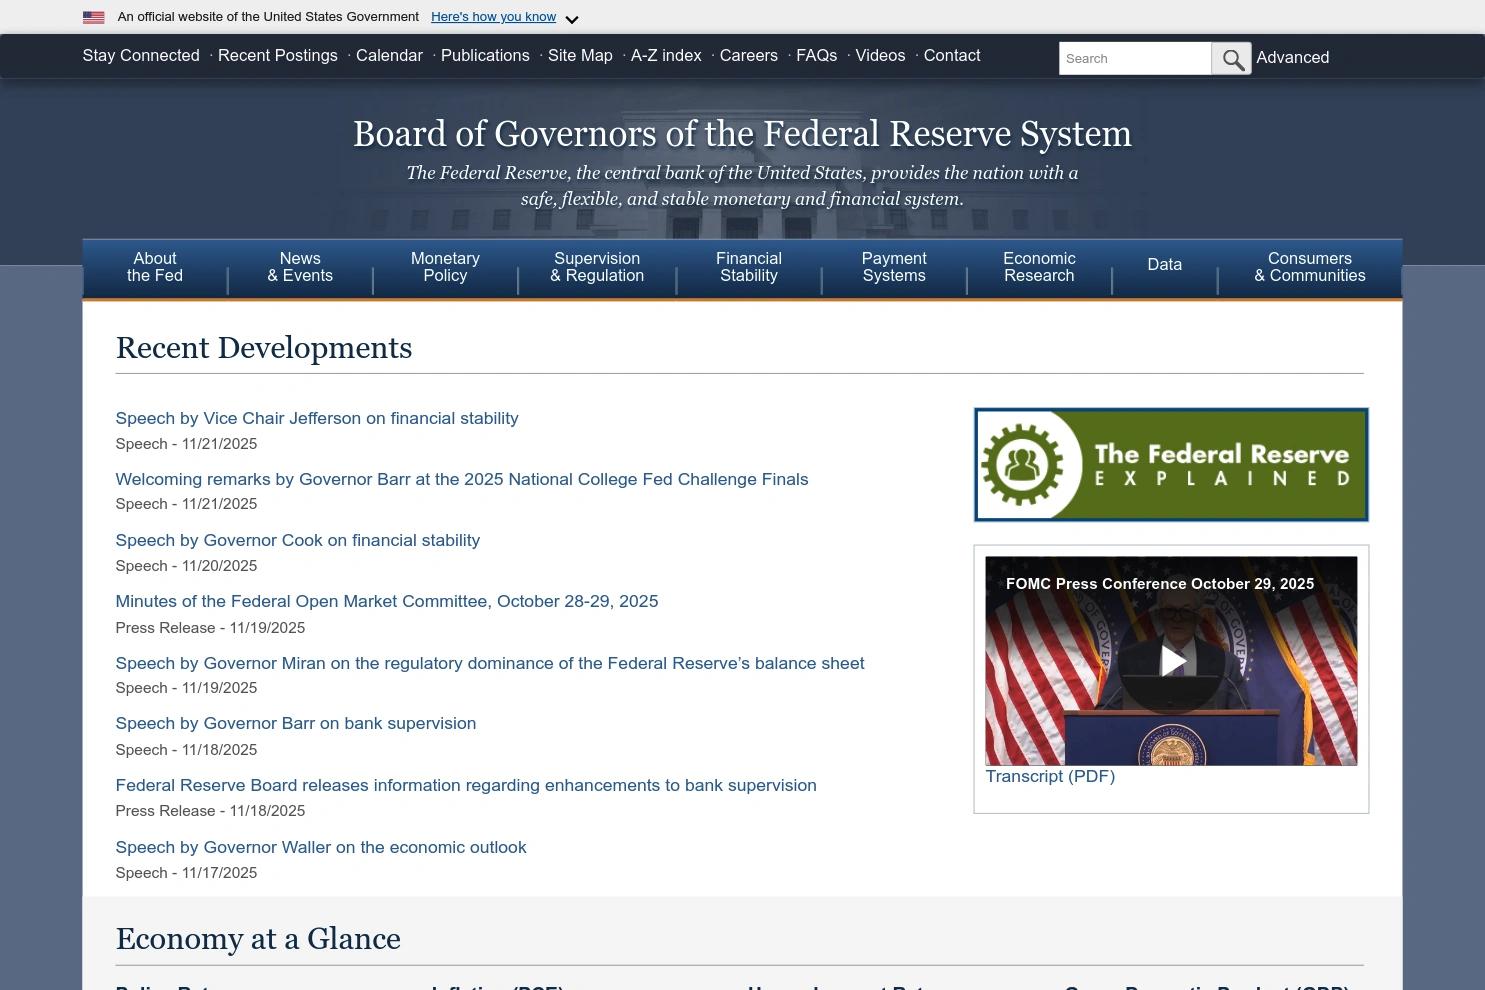Click the US flag icon
1485x990 pixels.
(x=93, y=17)
